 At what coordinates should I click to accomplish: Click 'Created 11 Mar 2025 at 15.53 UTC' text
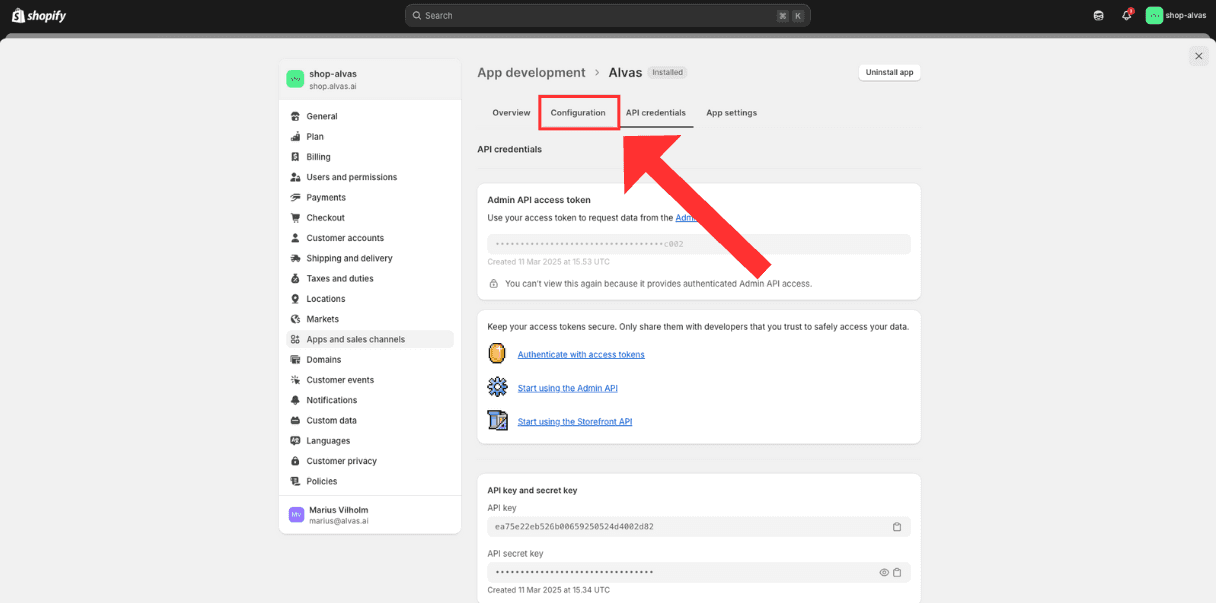point(548,262)
